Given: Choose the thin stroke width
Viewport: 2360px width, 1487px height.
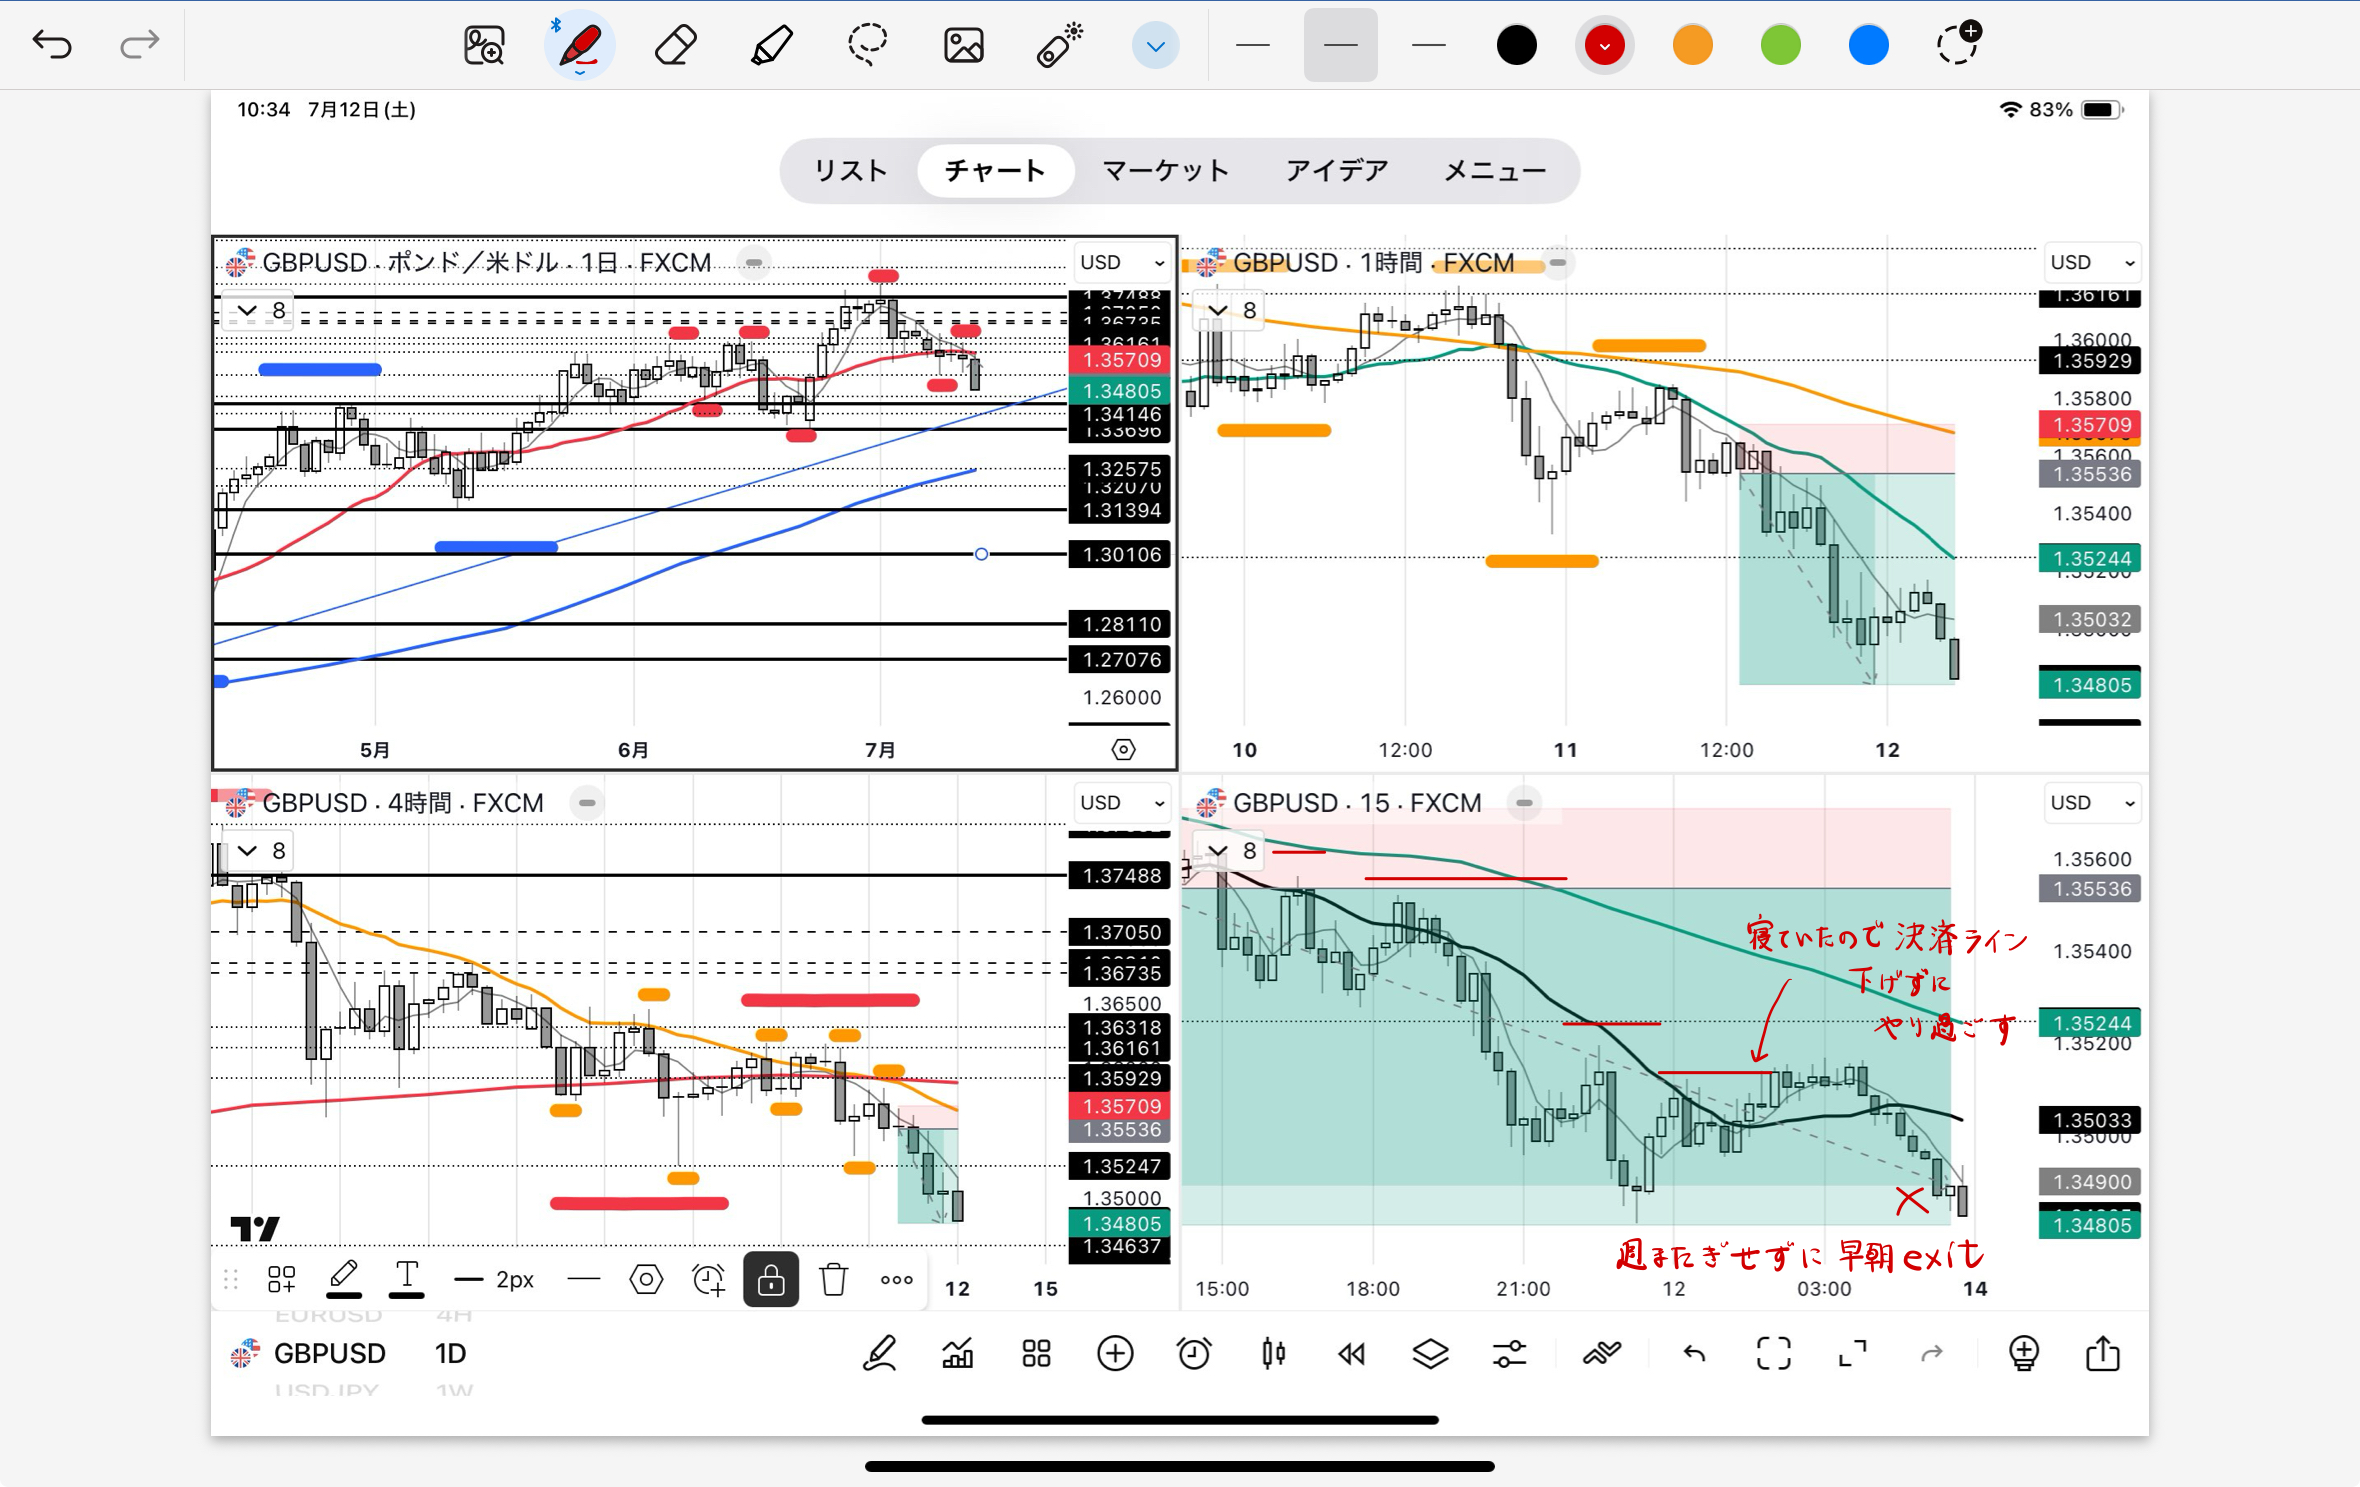Looking at the screenshot, I should 1252,45.
